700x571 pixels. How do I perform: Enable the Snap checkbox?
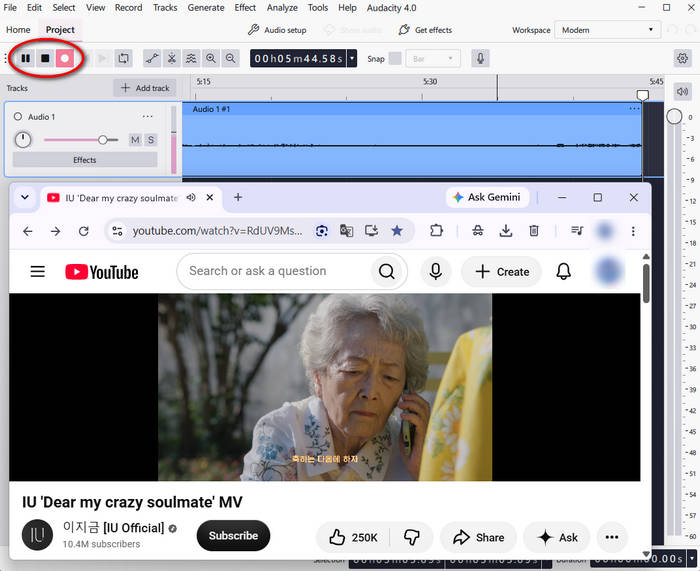click(x=395, y=58)
